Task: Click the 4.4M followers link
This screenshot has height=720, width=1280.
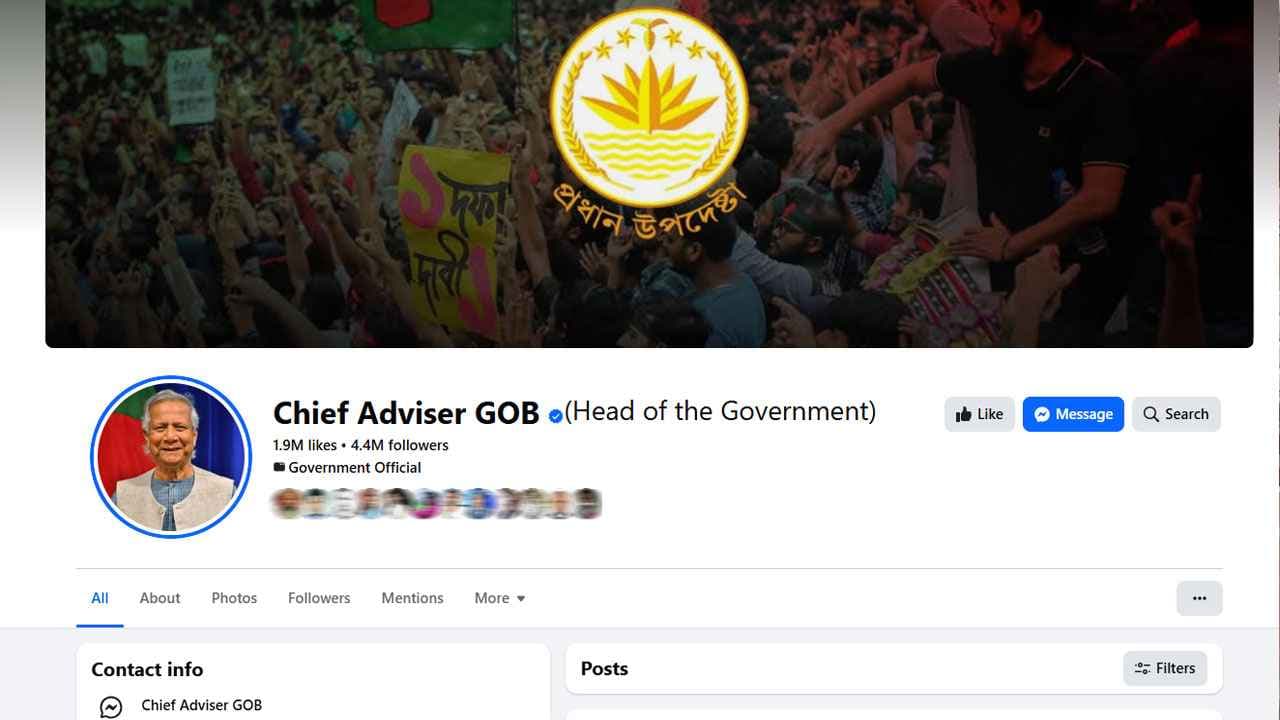Action: (399, 445)
